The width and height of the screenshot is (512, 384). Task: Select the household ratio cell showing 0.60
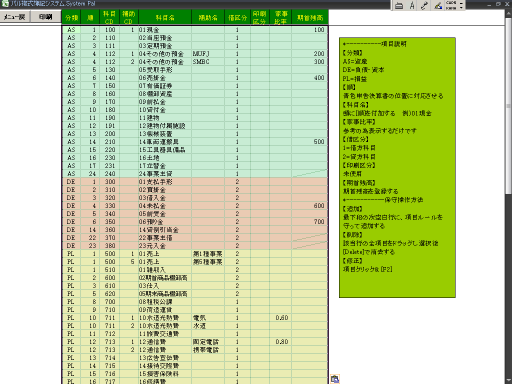(x=281, y=318)
